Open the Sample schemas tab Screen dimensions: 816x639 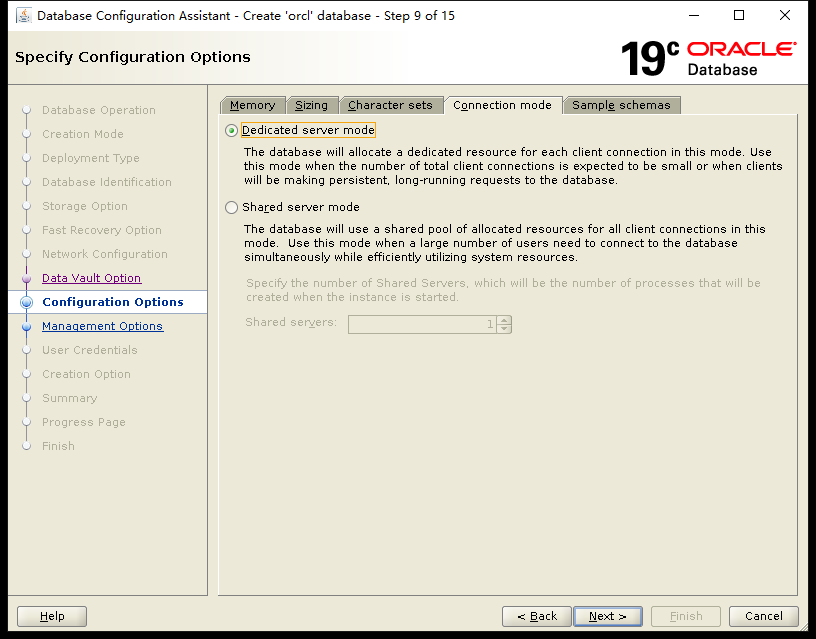tap(621, 105)
